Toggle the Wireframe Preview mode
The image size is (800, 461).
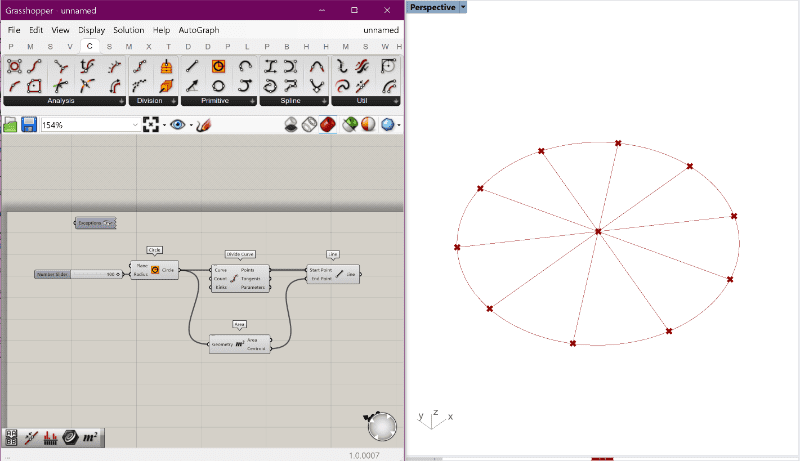(x=309, y=124)
